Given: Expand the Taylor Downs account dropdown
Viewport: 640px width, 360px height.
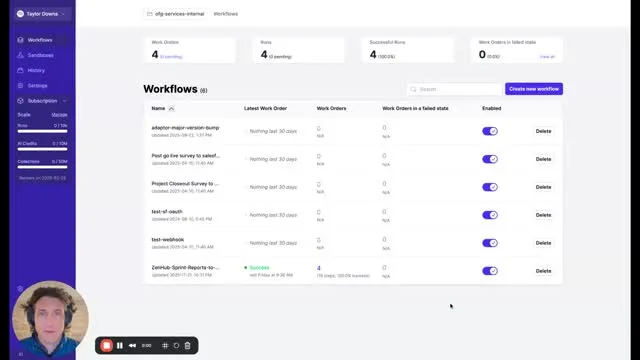Looking at the screenshot, I should coord(63,14).
